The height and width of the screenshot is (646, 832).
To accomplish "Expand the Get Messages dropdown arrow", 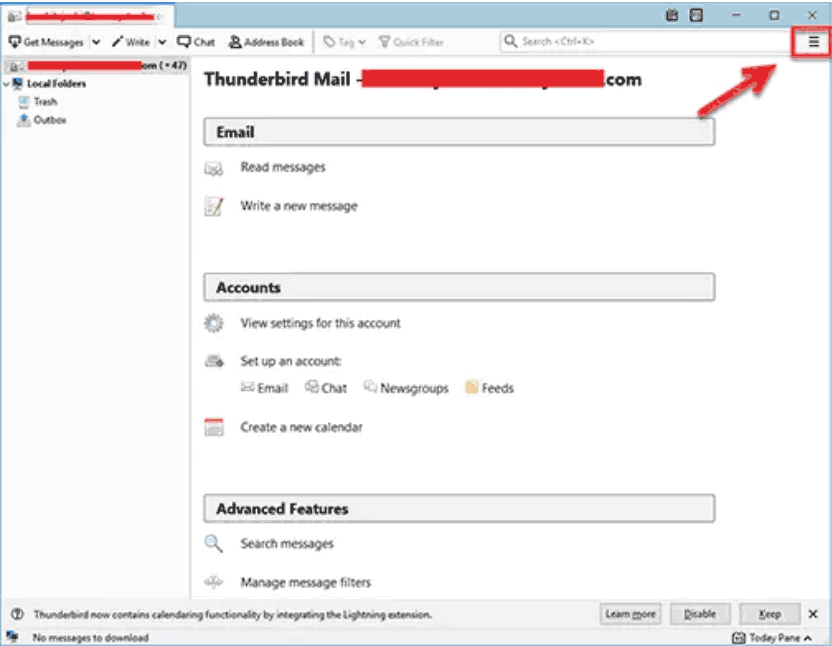I will 96,42.
